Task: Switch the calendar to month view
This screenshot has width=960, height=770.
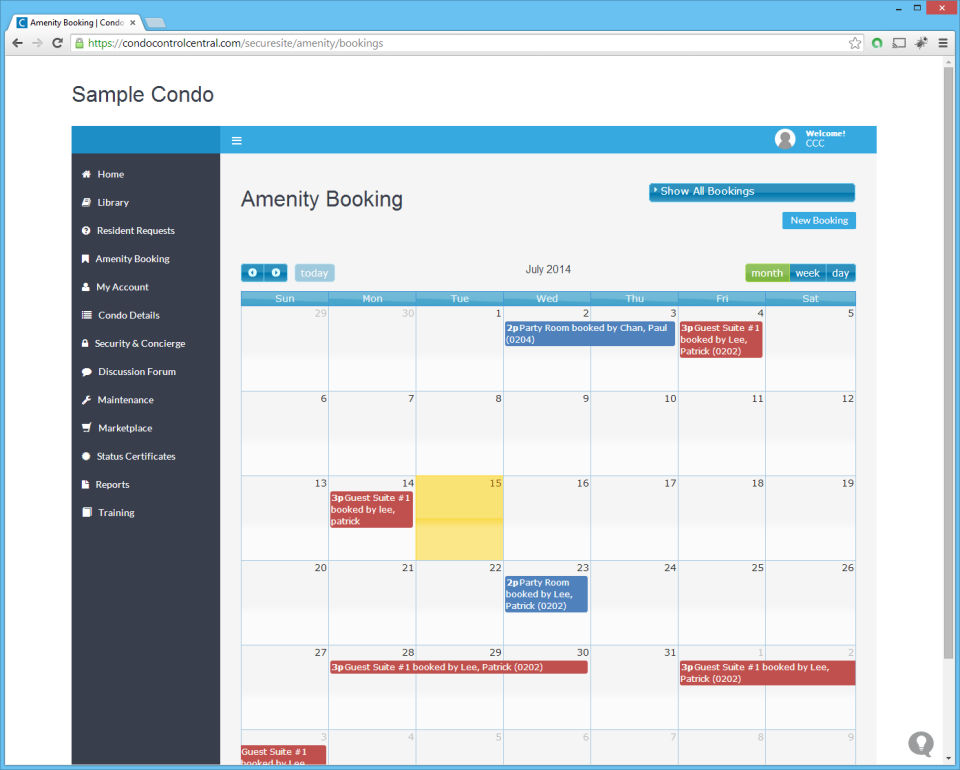Action: tap(767, 273)
